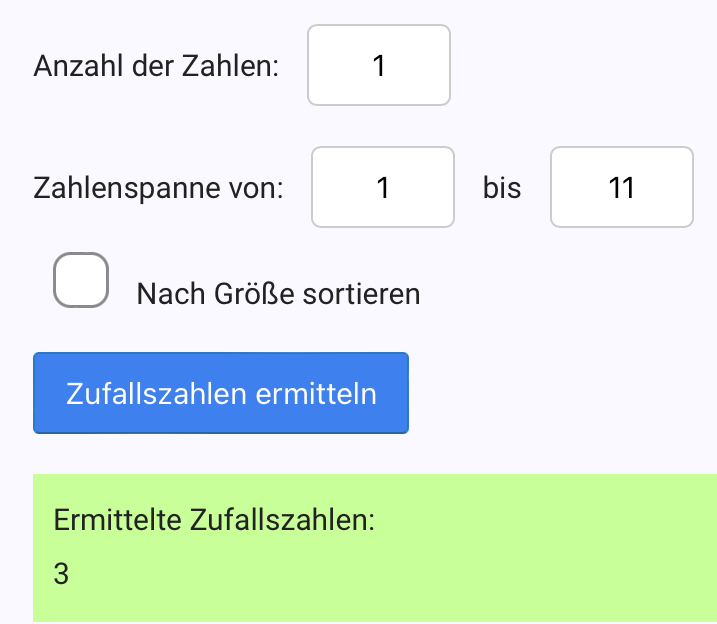Focus the "Zahlenspanne von" minimum value field
Screen dimensions: 717x624
pos(383,188)
